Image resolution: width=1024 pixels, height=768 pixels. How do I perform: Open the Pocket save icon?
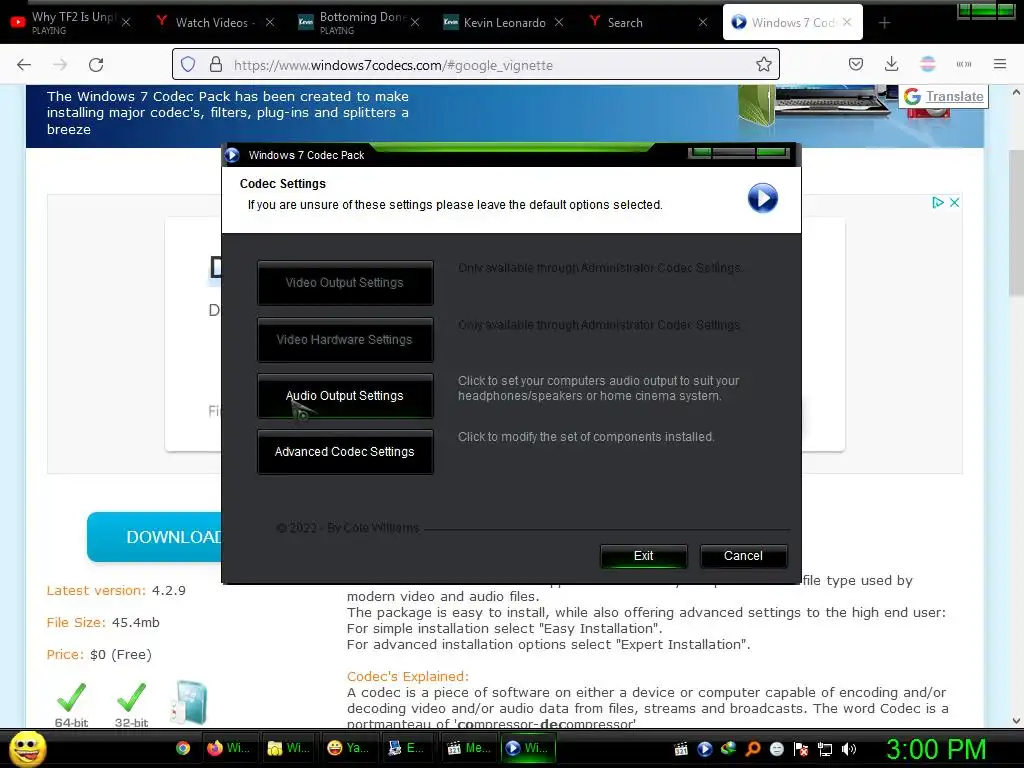[856, 64]
